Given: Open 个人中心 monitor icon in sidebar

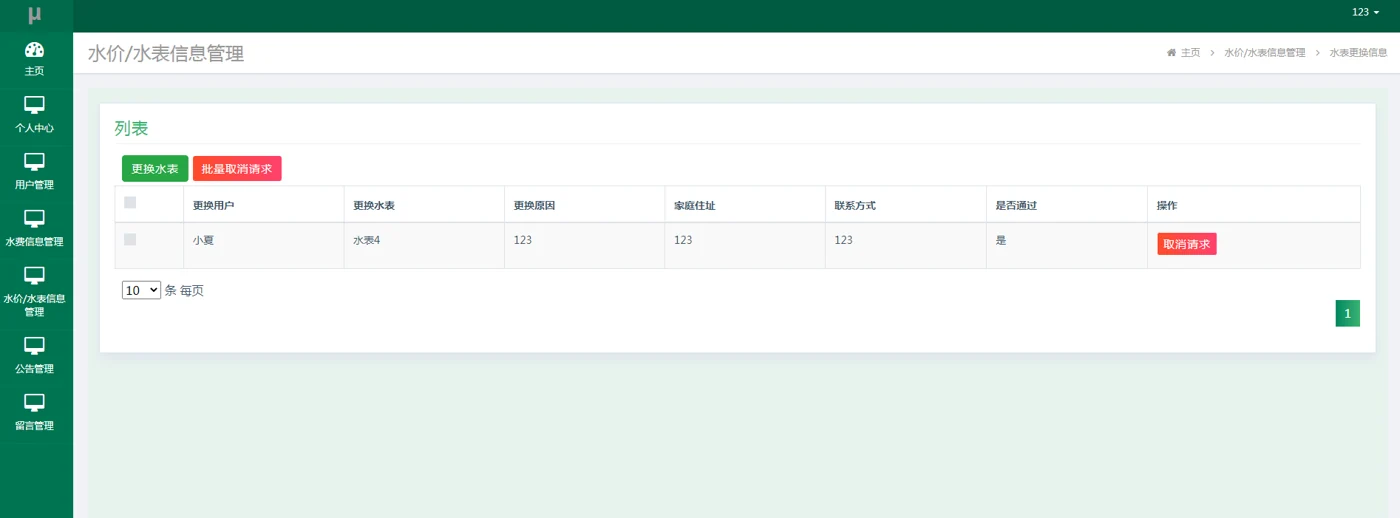Looking at the screenshot, I should pos(35,105).
